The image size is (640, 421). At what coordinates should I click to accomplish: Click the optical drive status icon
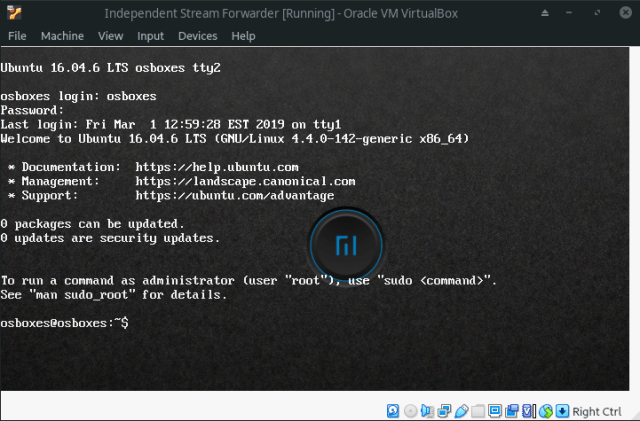(x=410, y=411)
